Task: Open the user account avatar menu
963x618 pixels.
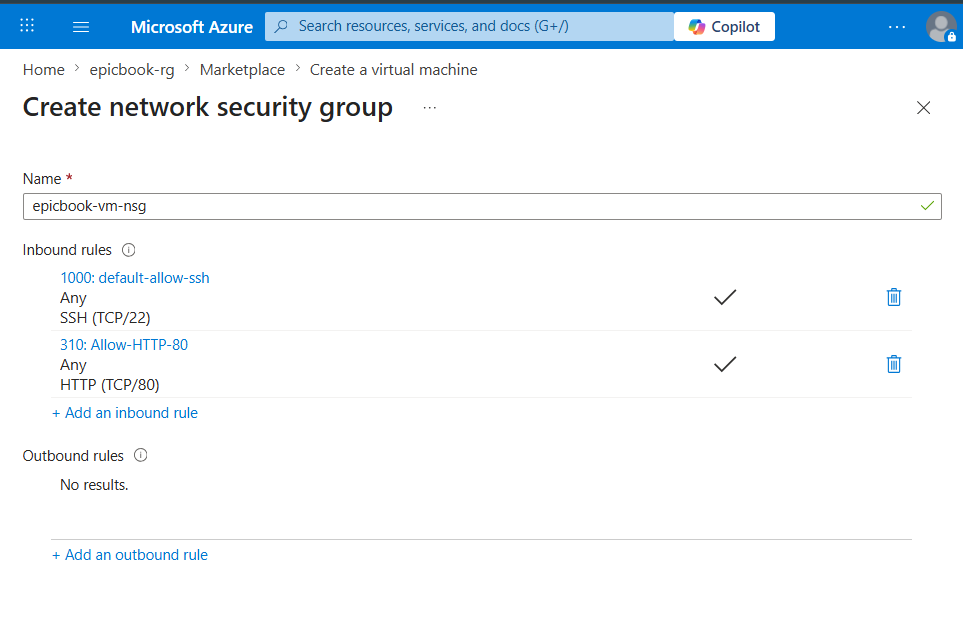Action: pos(941,27)
